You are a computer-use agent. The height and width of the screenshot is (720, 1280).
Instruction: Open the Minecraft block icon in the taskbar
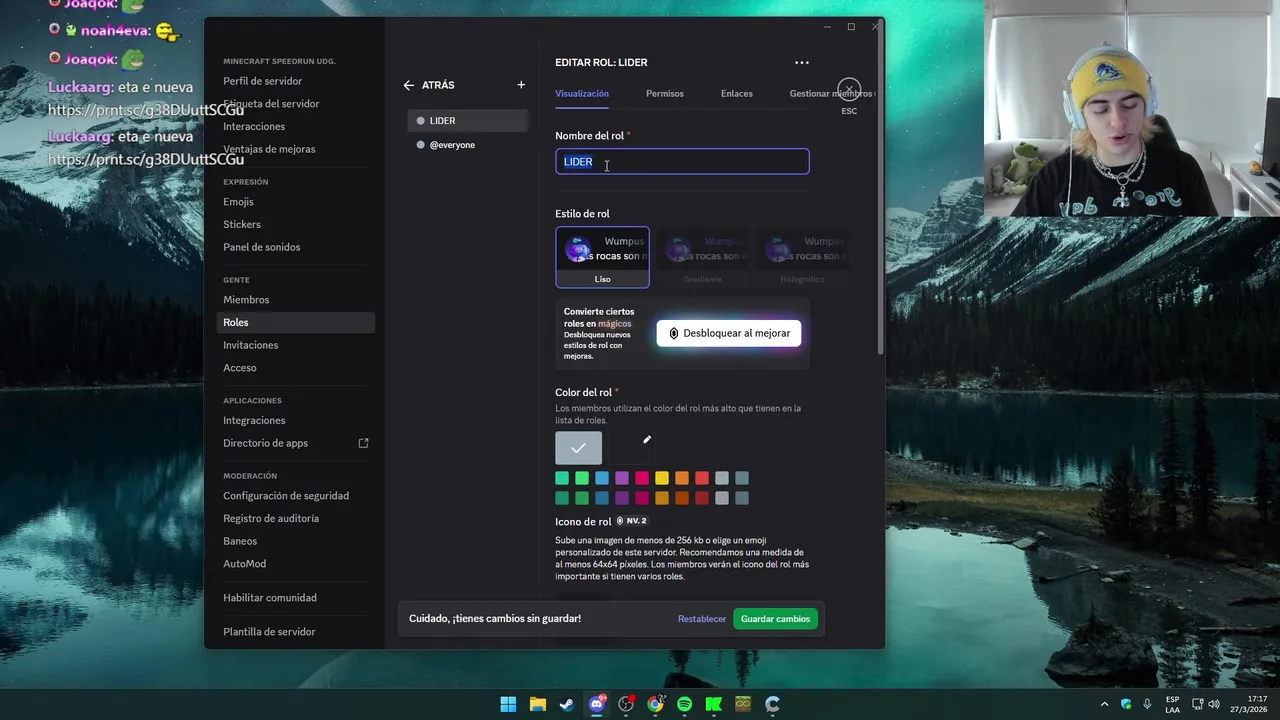pyautogui.click(x=743, y=704)
